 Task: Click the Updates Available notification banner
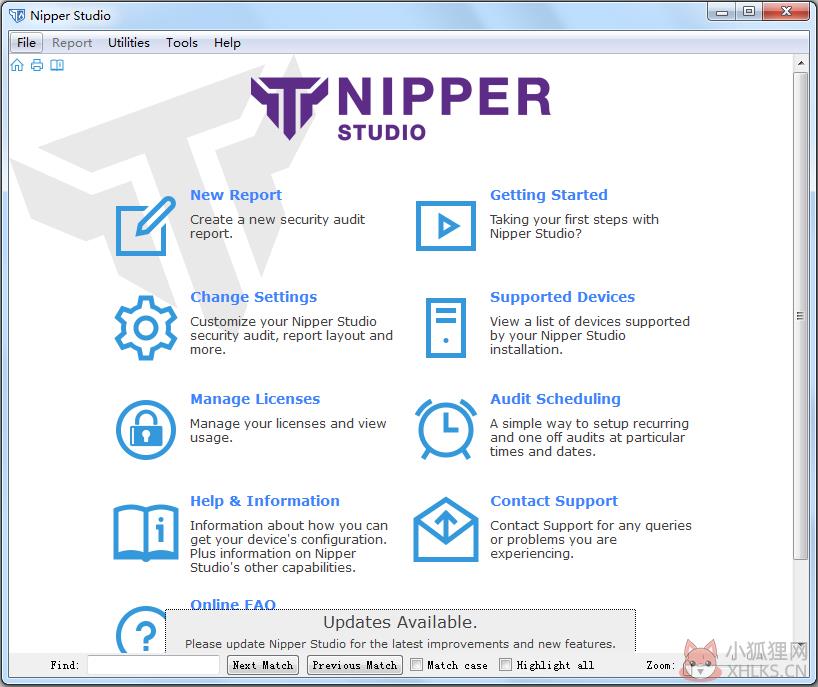(400, 631)
